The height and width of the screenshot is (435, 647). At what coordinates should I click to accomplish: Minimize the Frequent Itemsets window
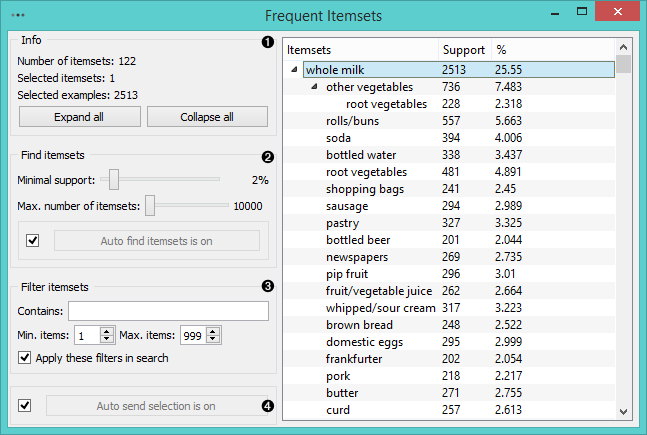point(555,14)
